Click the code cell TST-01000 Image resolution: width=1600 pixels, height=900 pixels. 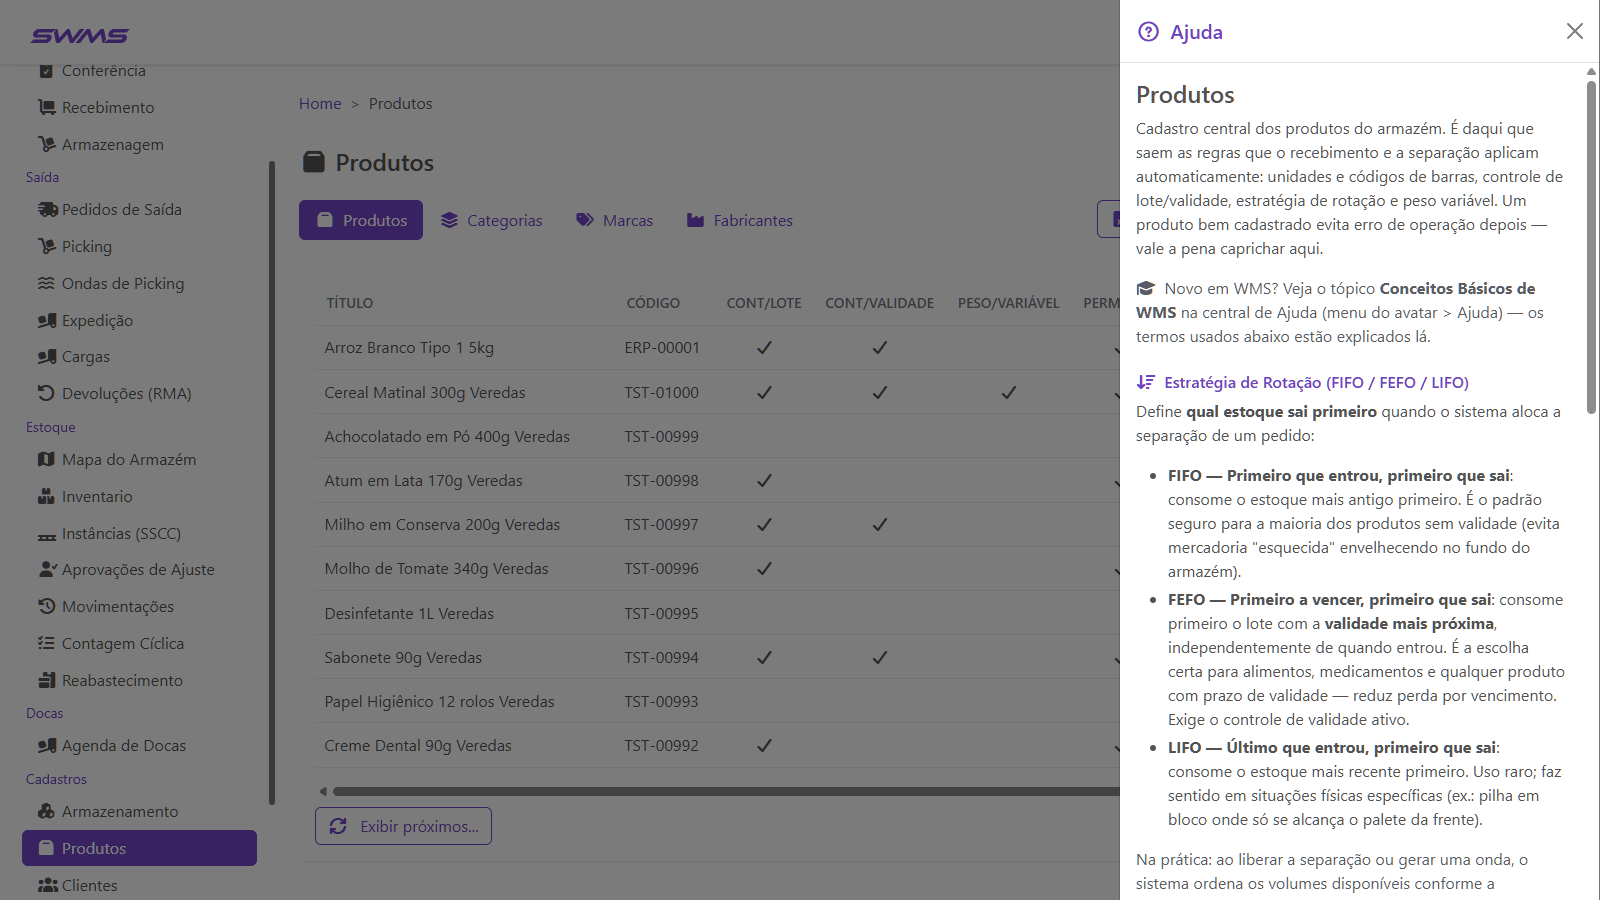coord(662,392)
